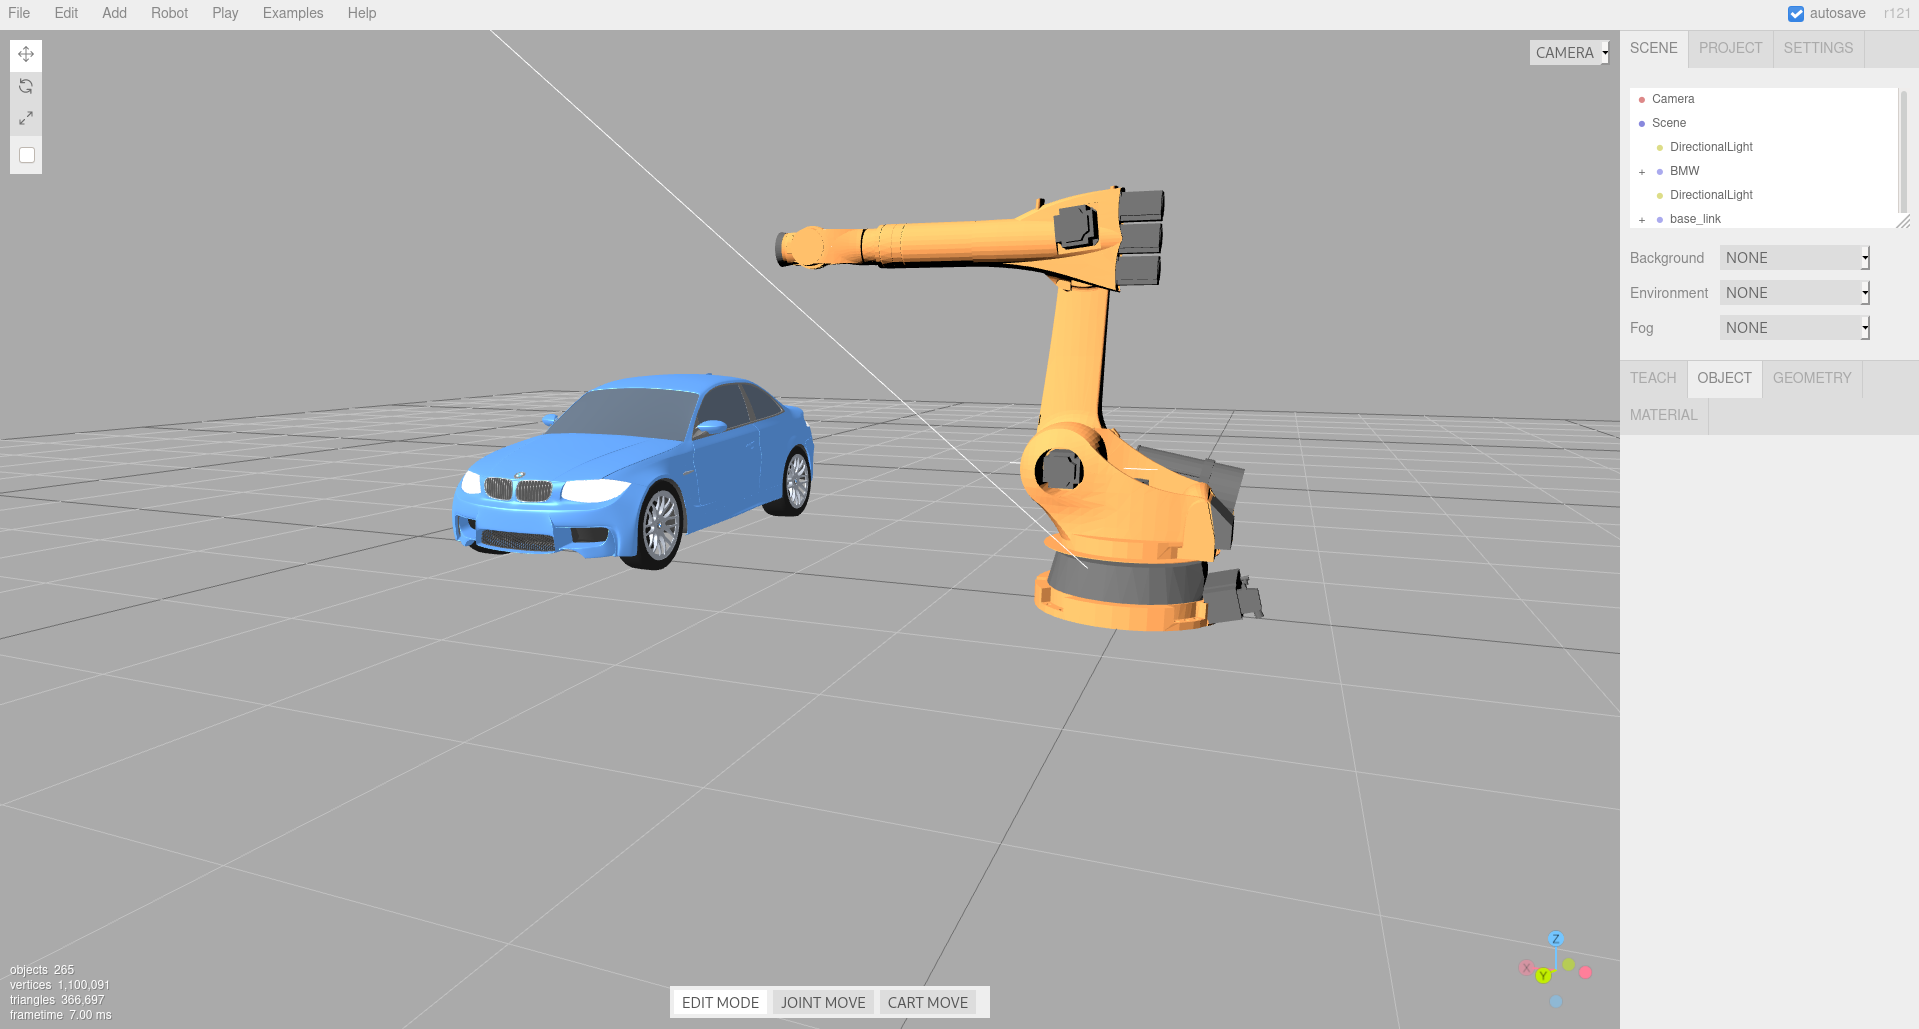Switch to the GEOMETRY tab
The width and height of the screenshot is (1919, 1029).
tap(1811, 378)
